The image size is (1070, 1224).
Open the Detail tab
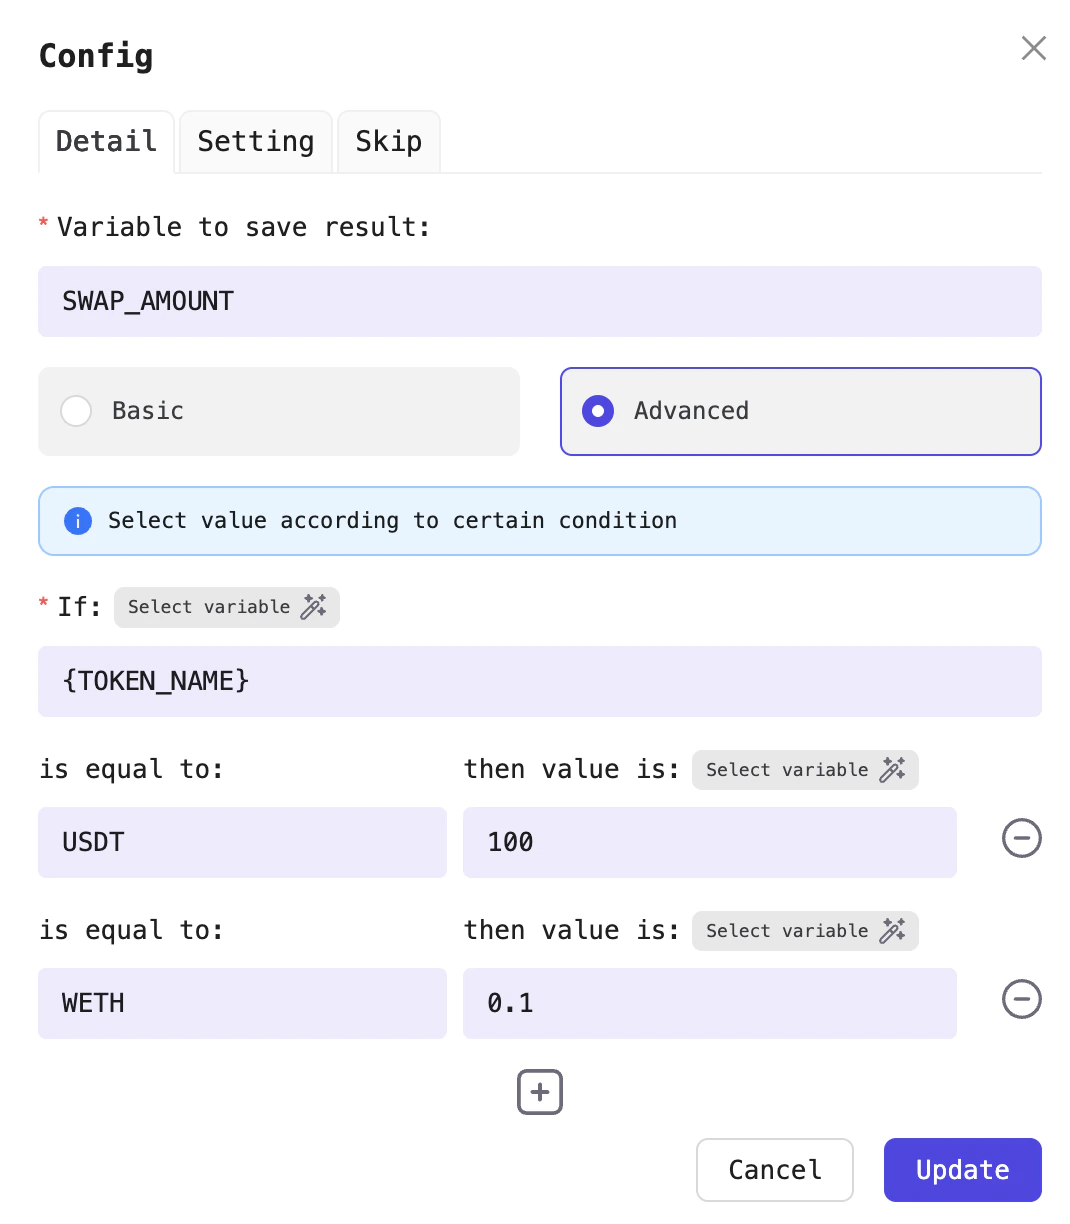click(x=106, y=141)
